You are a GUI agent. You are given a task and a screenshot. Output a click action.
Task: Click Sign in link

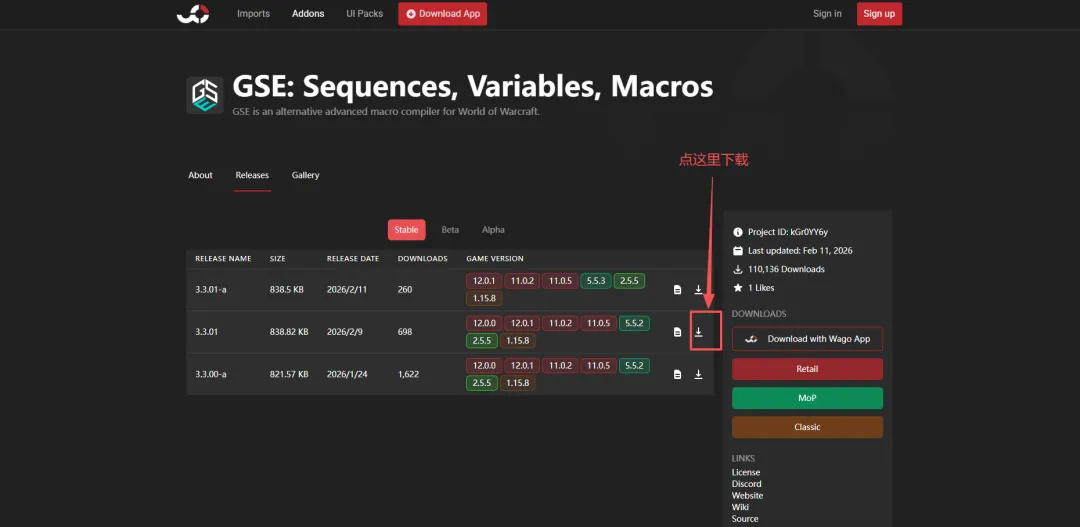tap(827, 14)
